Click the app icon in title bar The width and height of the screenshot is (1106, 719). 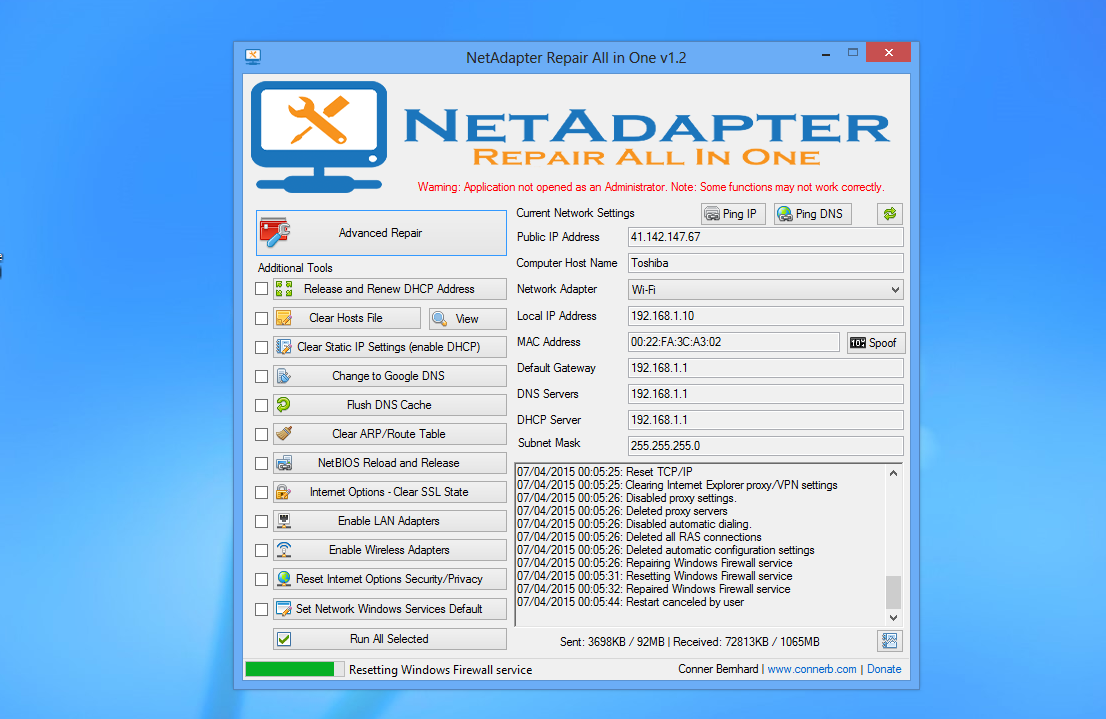(253, 56)
